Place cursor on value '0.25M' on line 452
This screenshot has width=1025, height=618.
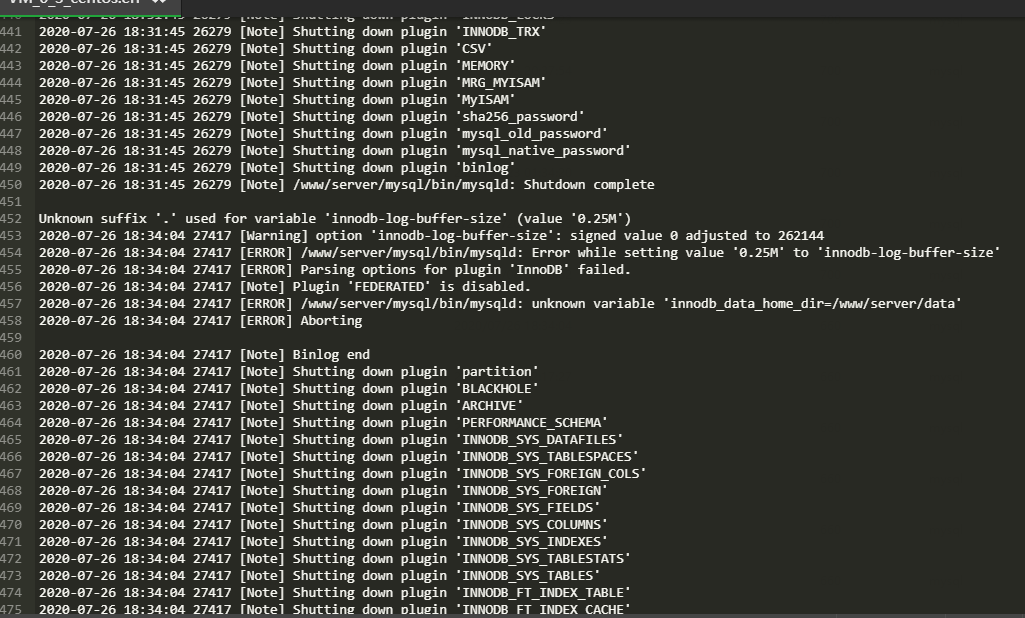click(597, 218)
